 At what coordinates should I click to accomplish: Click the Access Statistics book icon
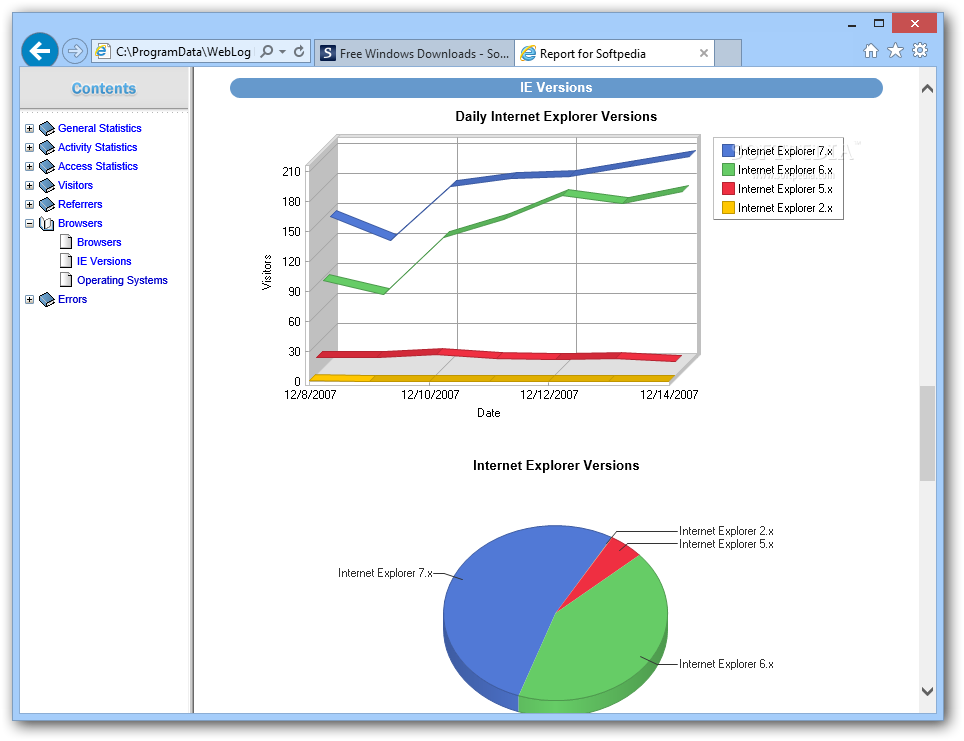pos(47,167)
